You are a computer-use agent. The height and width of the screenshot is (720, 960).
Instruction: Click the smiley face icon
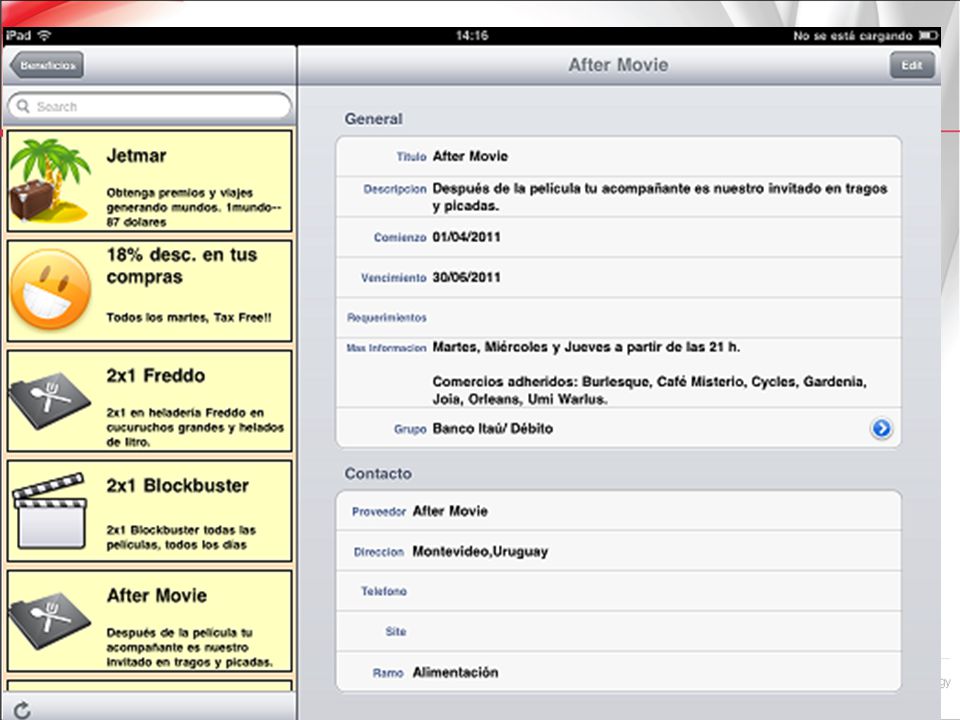pyautogui.click(x=51, y=290)
